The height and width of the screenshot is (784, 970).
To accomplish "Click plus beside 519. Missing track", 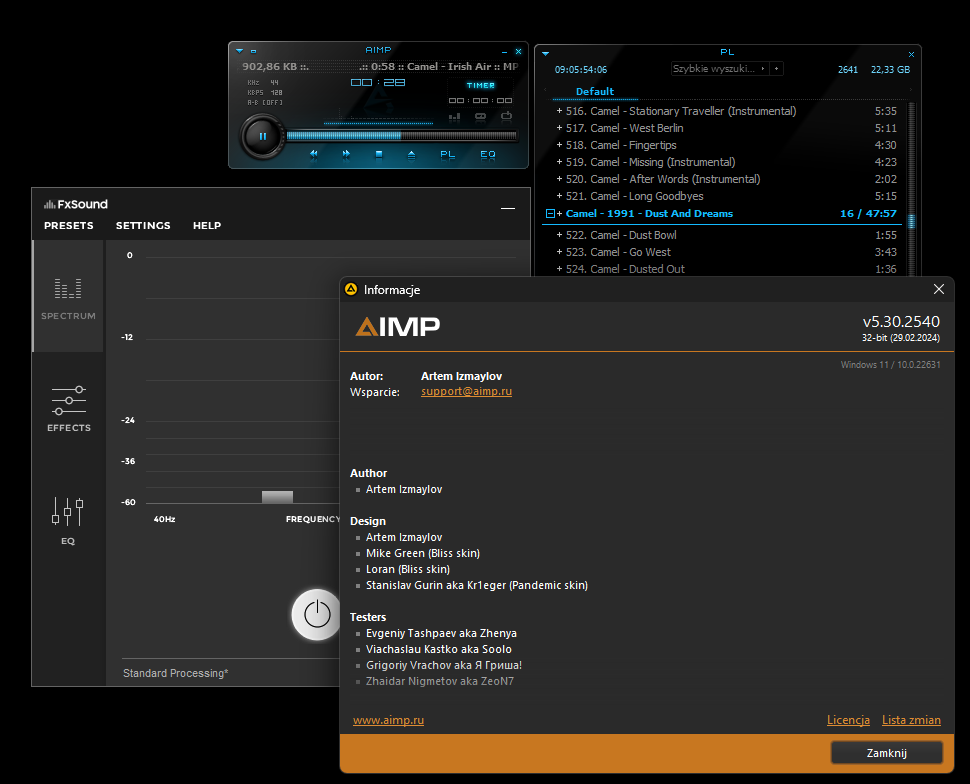I will click(559, 162).
